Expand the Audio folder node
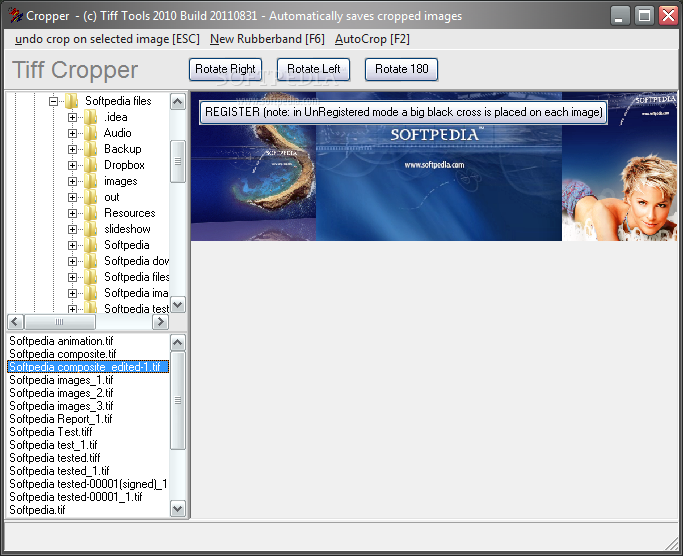Image resolution: width=683 pixels, height=556 pixels. (x=72, y=133)
